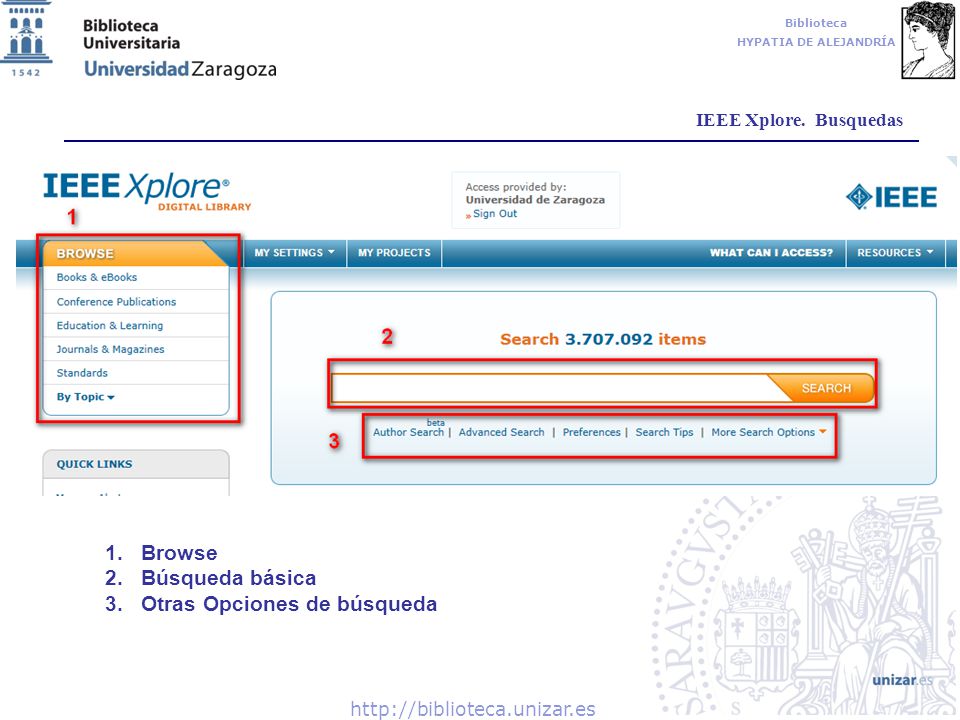
Task: Click the Hypatia de Alejandría portrait
Action: click(x=928, y=40)
